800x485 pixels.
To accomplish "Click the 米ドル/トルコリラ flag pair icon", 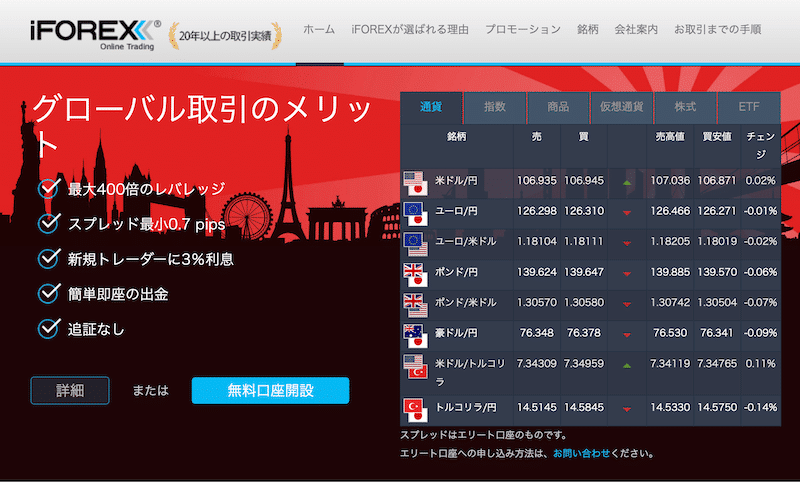I will pos(415,367).
